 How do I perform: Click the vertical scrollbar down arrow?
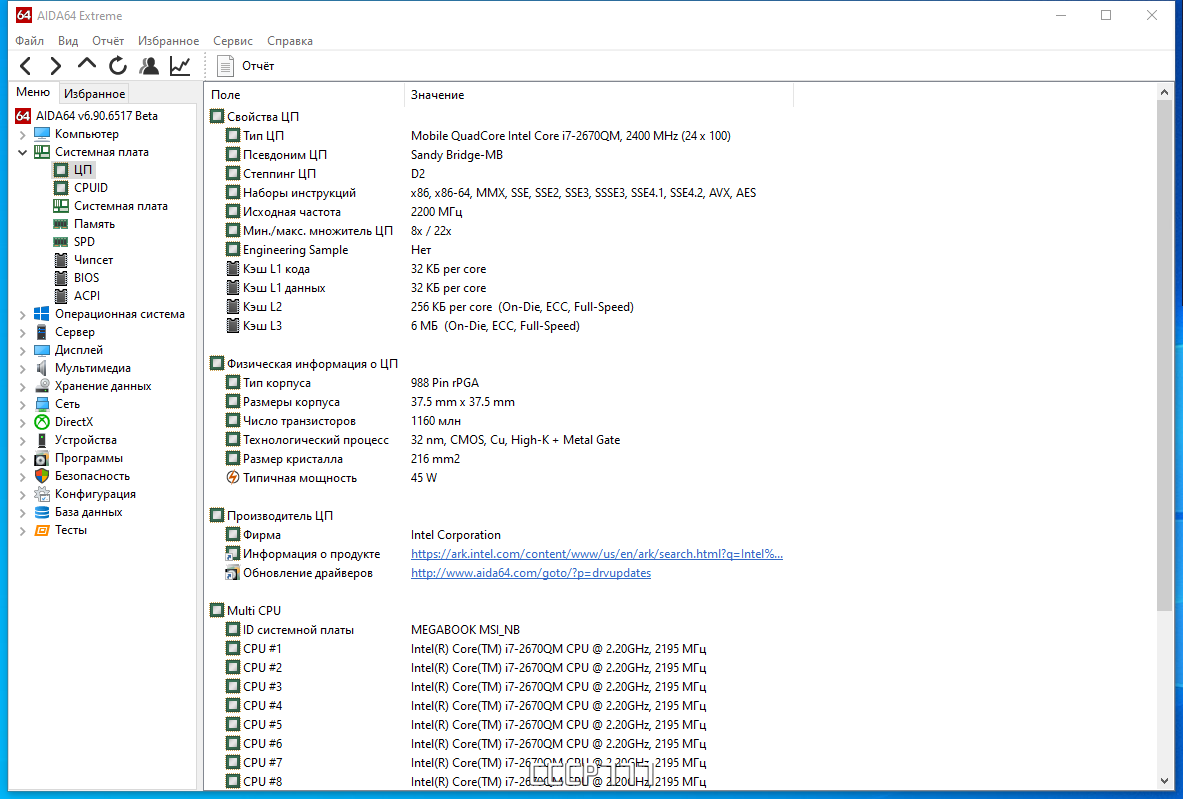click(1164, 782)
